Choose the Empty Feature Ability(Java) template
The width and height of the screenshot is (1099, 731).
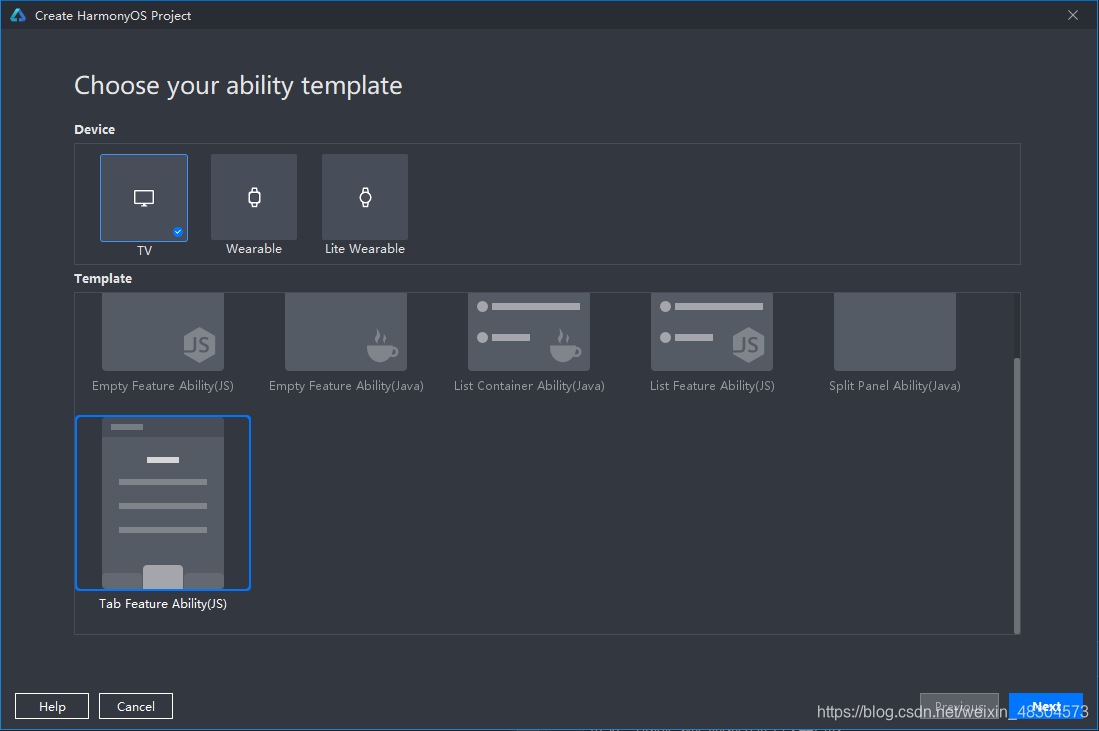346,332
